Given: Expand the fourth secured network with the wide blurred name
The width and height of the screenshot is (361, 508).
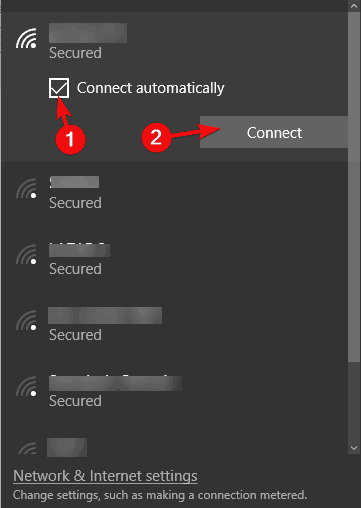Looking at the screenshot, I should 175,326.
